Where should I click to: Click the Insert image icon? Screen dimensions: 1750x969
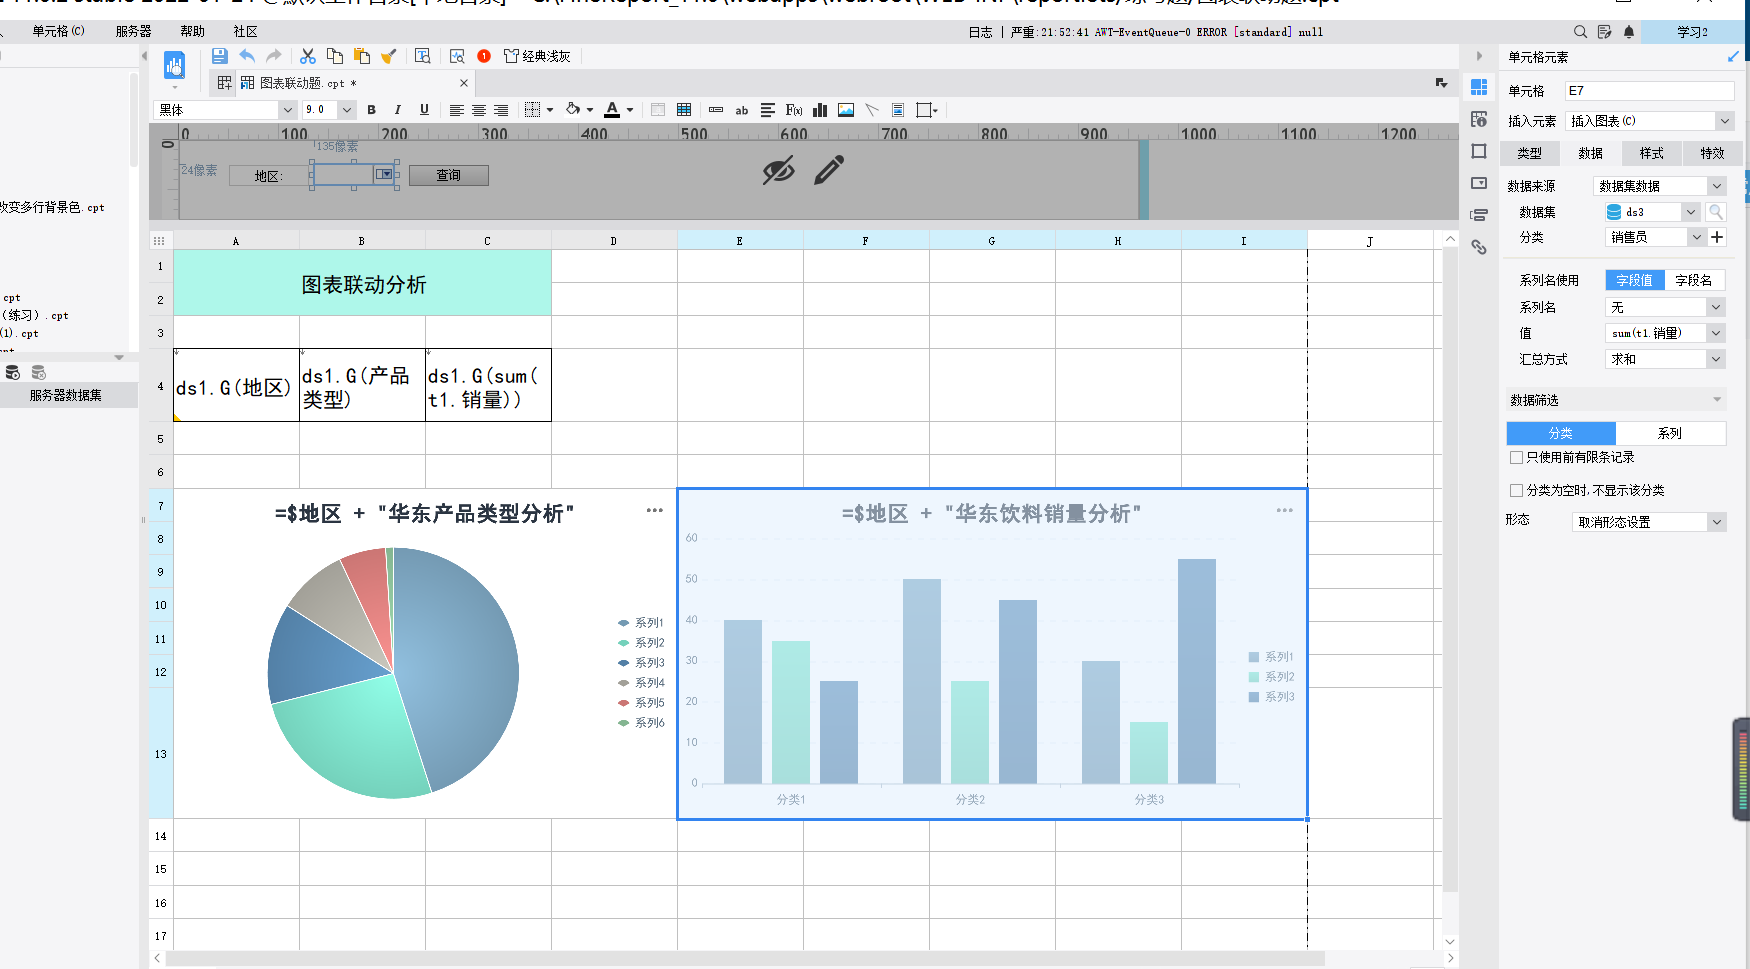pyautogui.click(x=846, y=110)
